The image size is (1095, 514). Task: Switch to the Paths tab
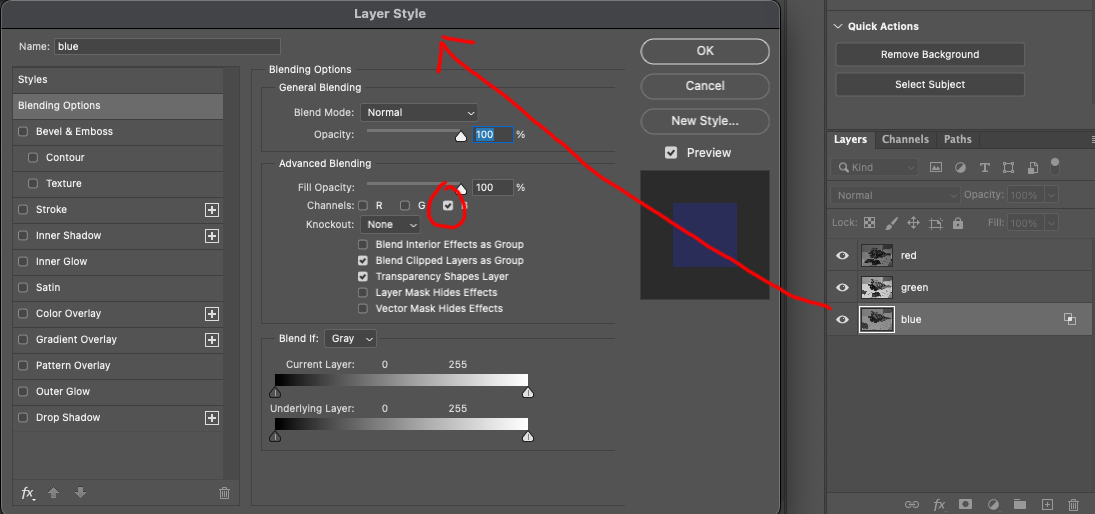[957, 139]
